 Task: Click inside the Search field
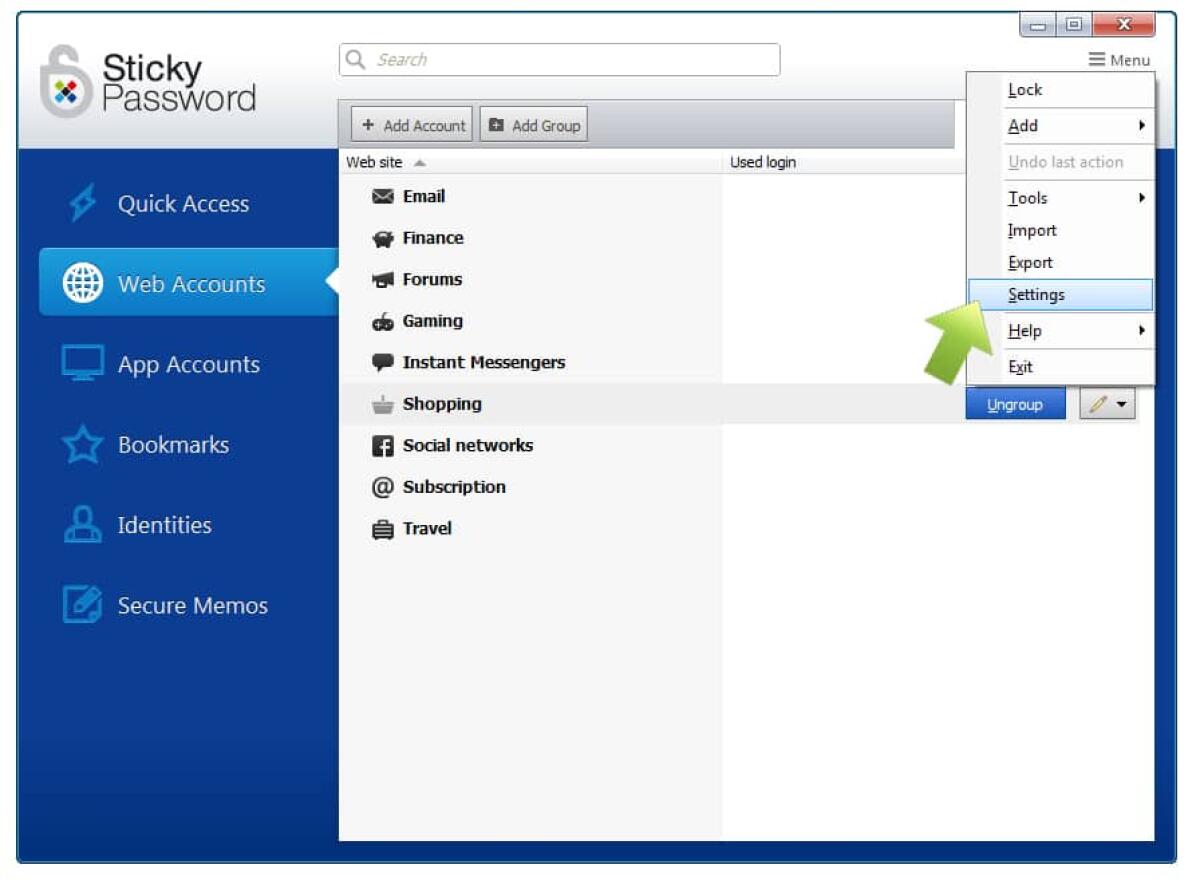560,59
